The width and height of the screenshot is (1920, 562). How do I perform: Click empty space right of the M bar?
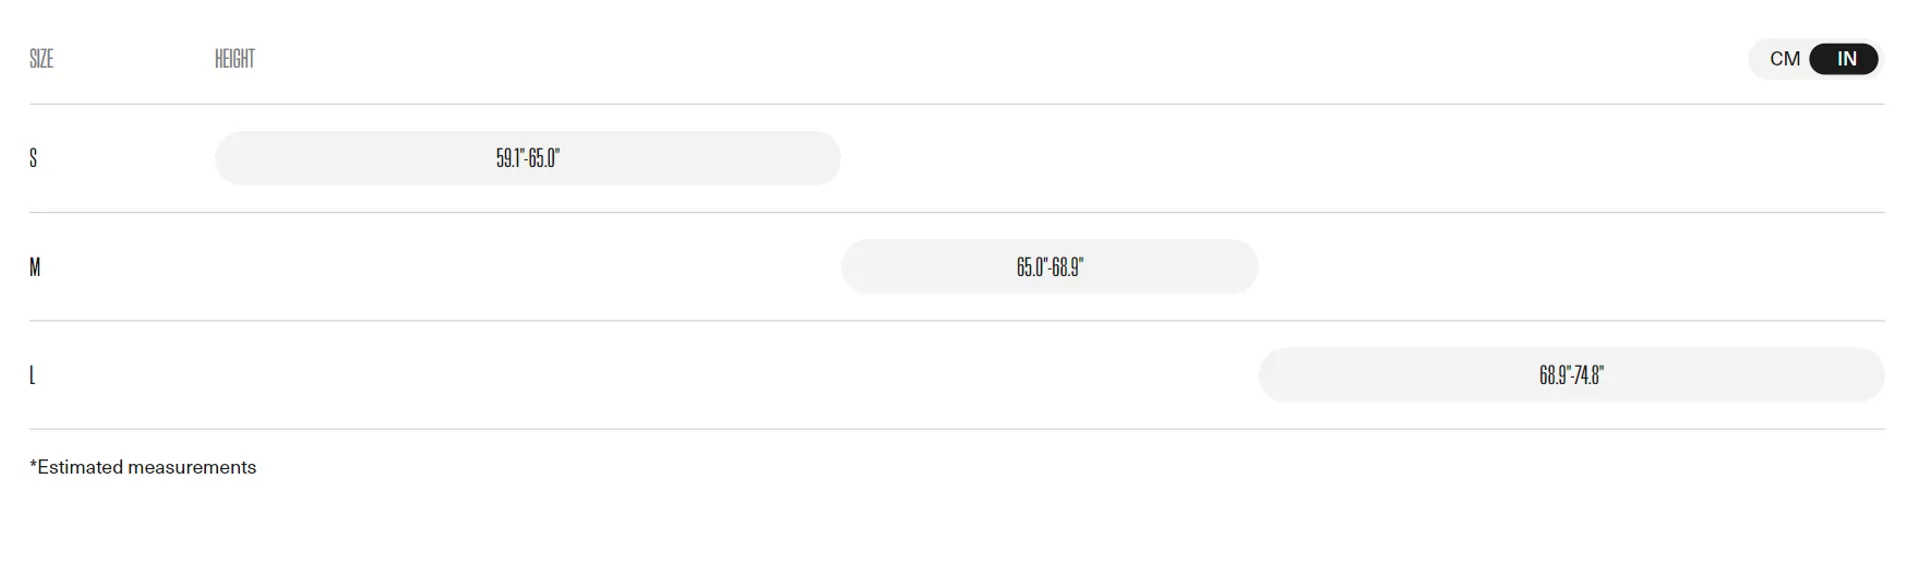(1570, 267)
